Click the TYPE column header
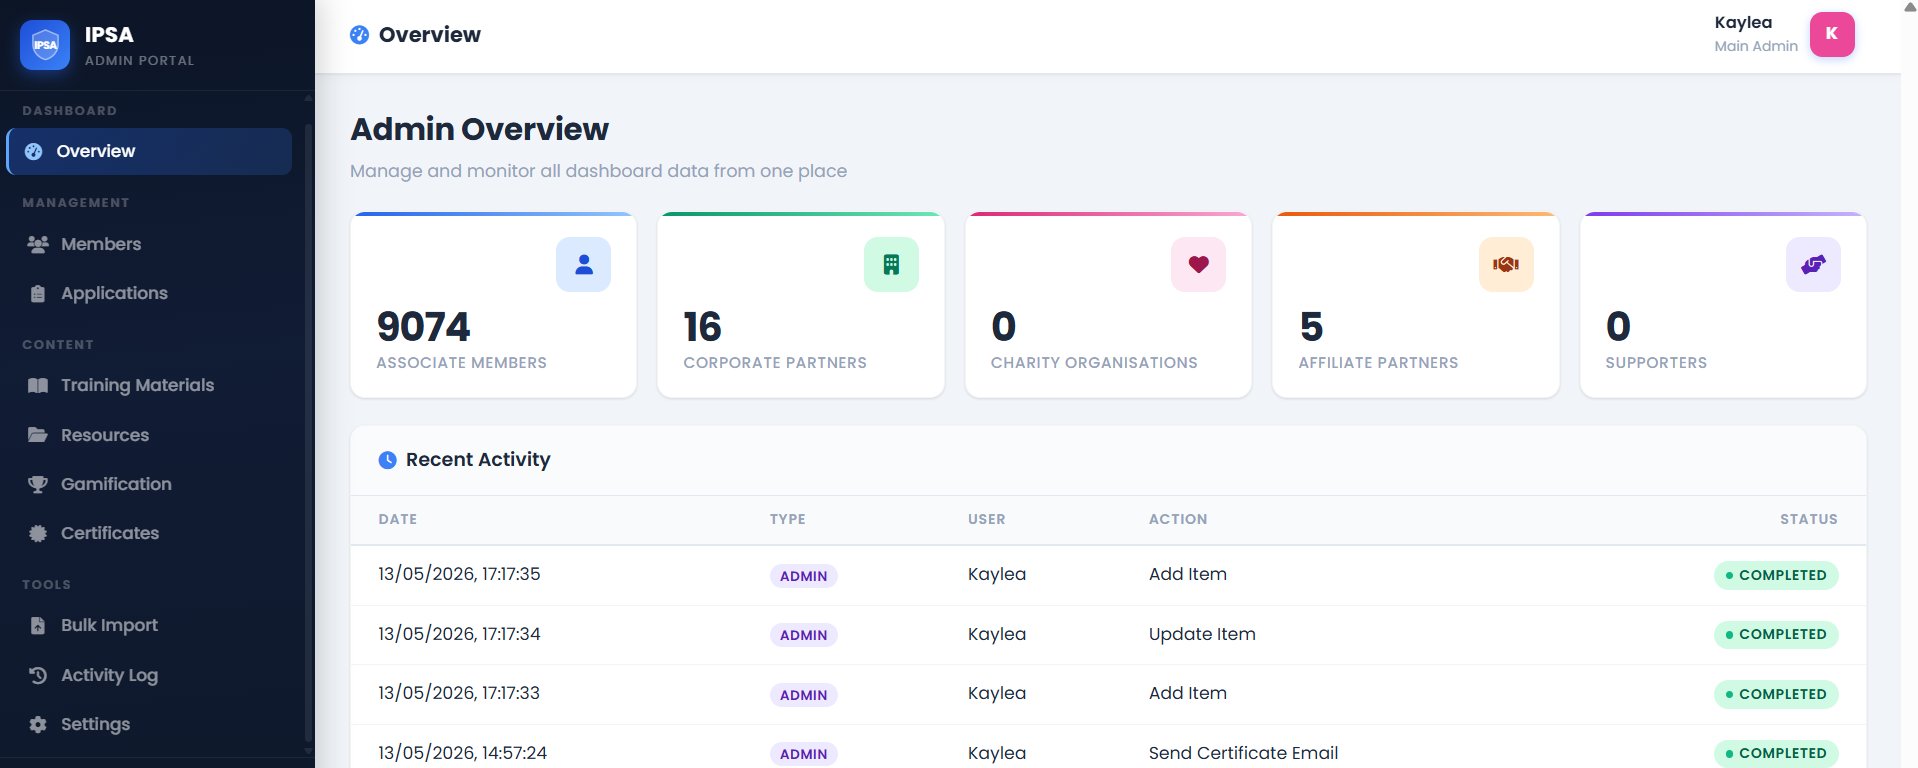The height and width of the screenshot is (768, 1918). (788, 519)
